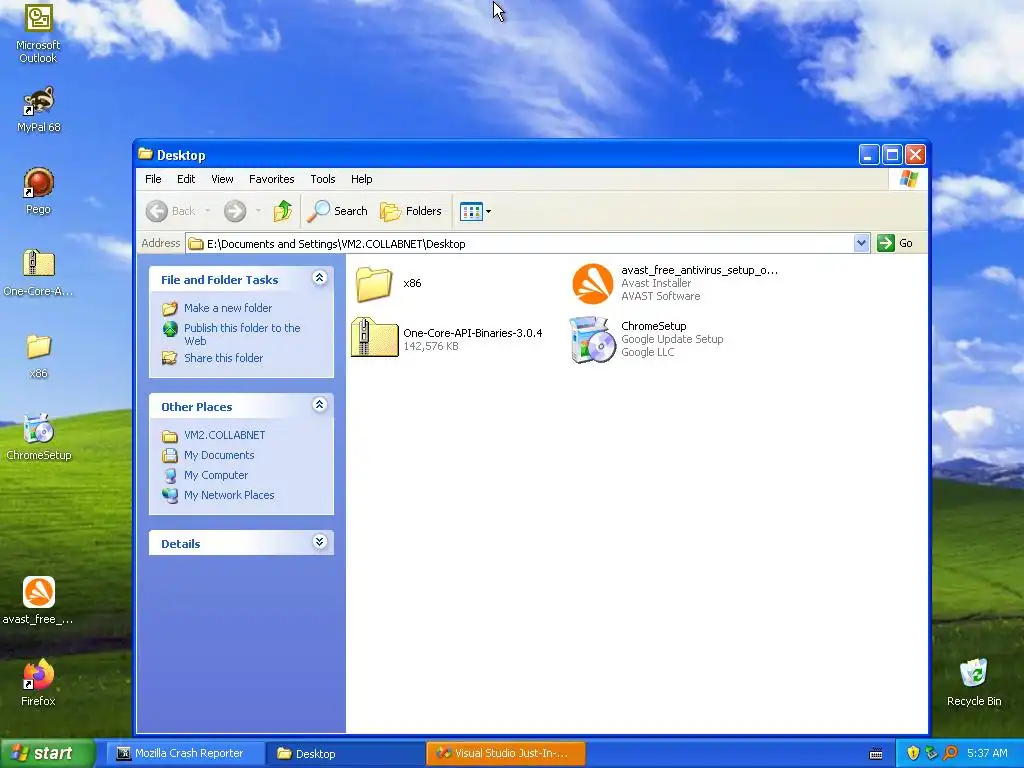Click the security shield tray icon
Image resolution: width=1024 pixels, height=768 pixels.
pos(913,754)
